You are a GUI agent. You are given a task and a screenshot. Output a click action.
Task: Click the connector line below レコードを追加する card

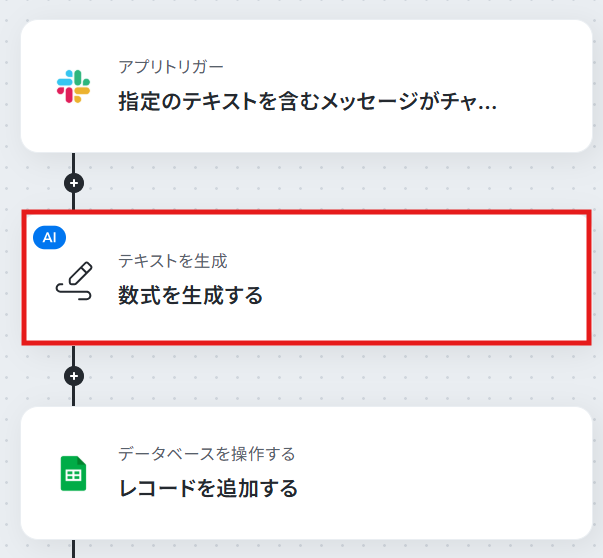73,549
